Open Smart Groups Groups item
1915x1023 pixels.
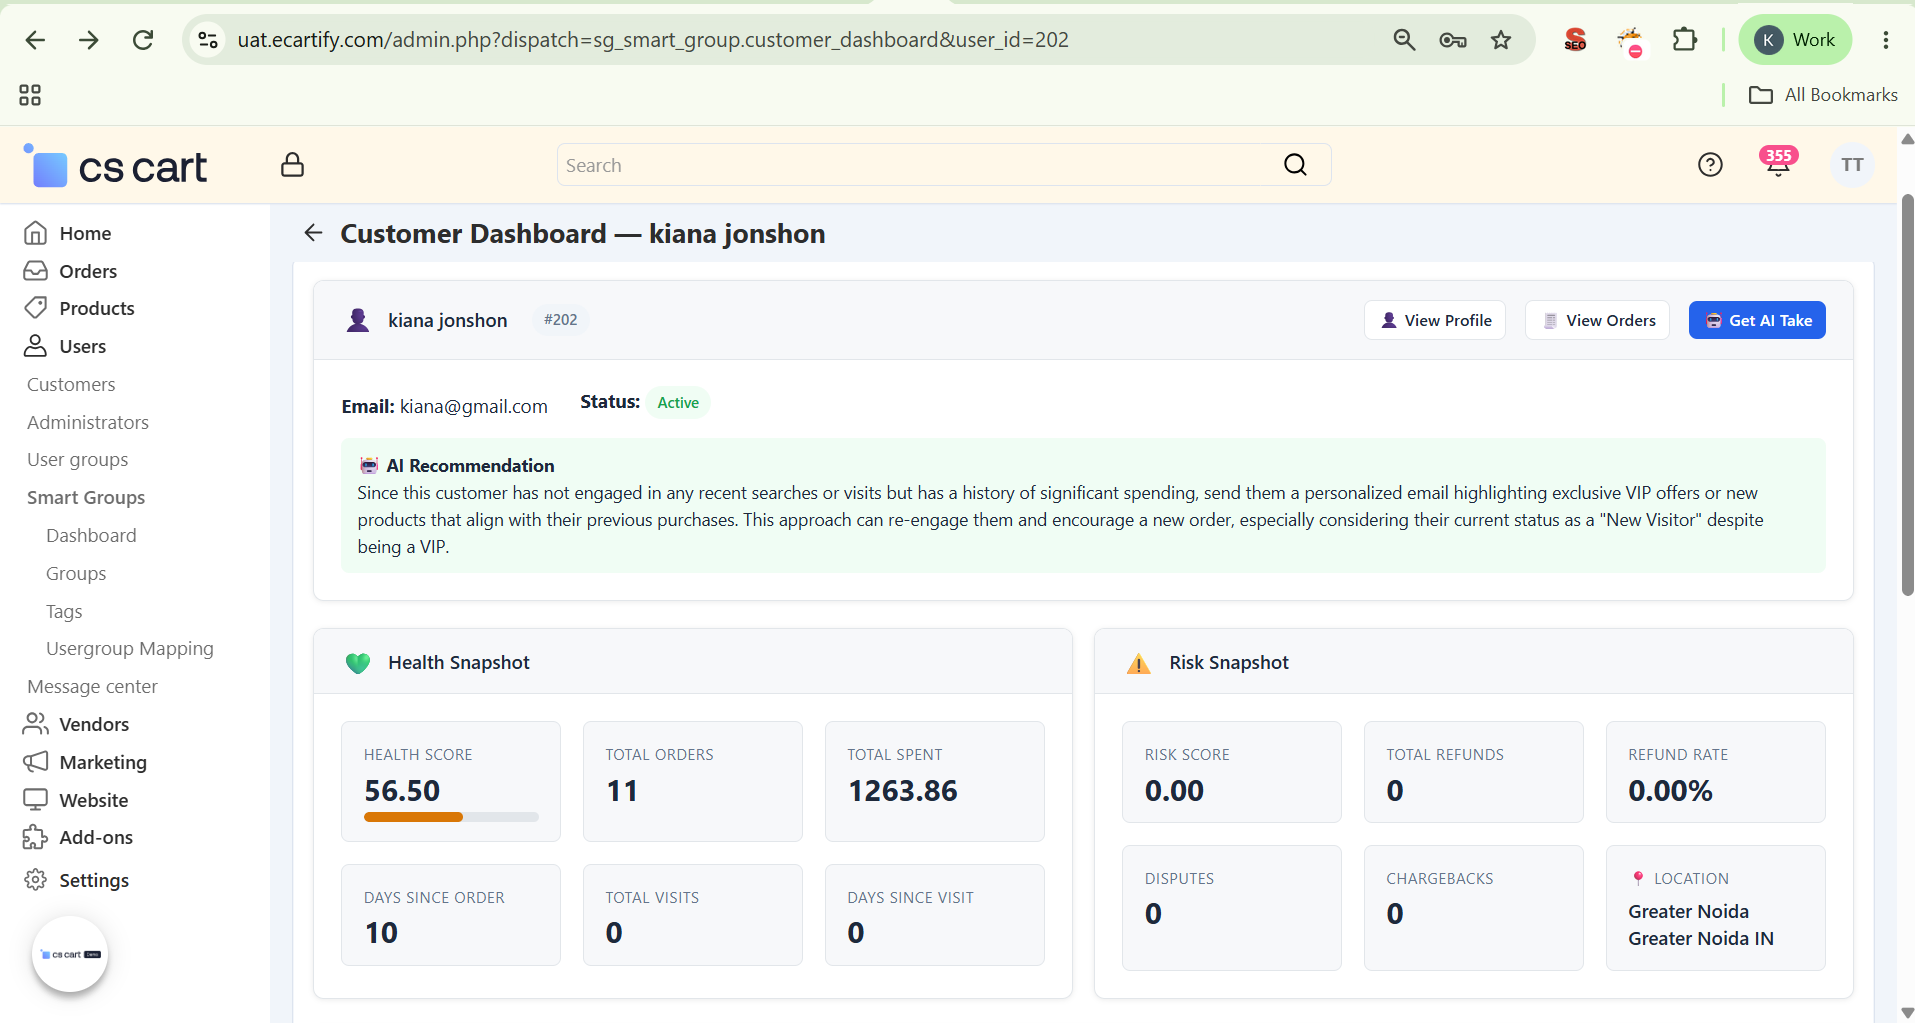(76, 573)
